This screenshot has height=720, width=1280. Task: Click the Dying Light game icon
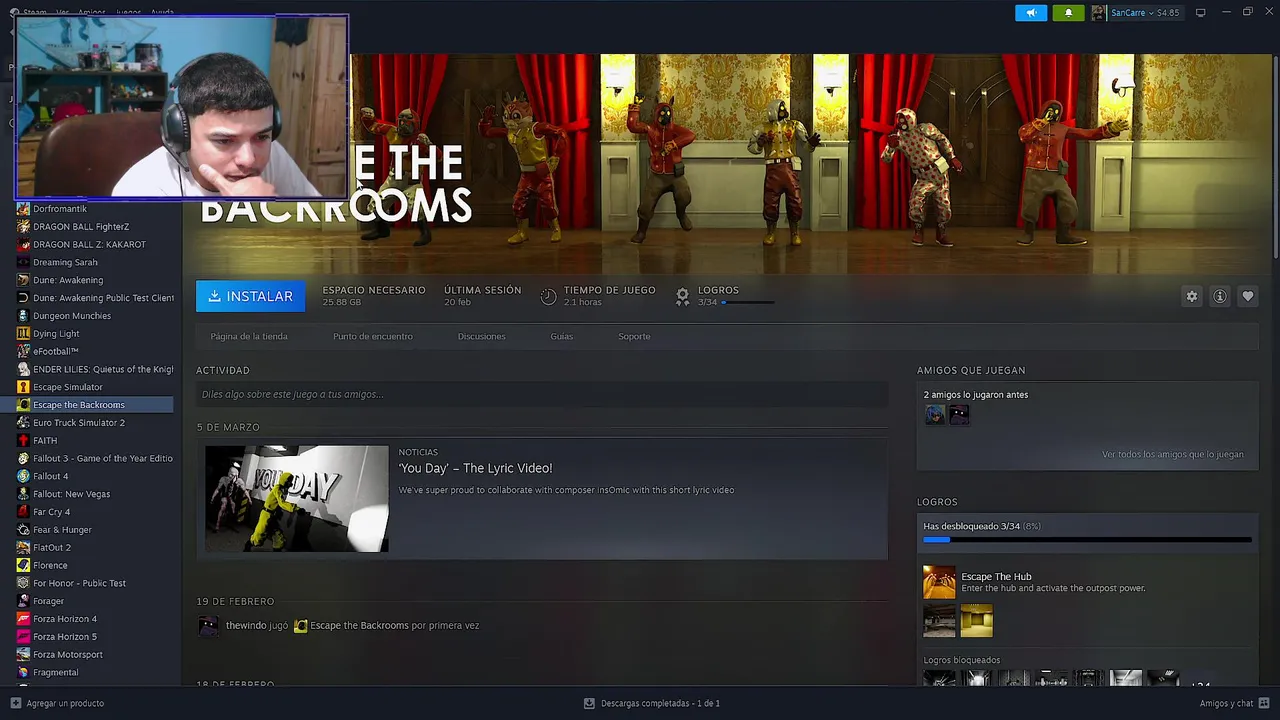tap(23, 334)
